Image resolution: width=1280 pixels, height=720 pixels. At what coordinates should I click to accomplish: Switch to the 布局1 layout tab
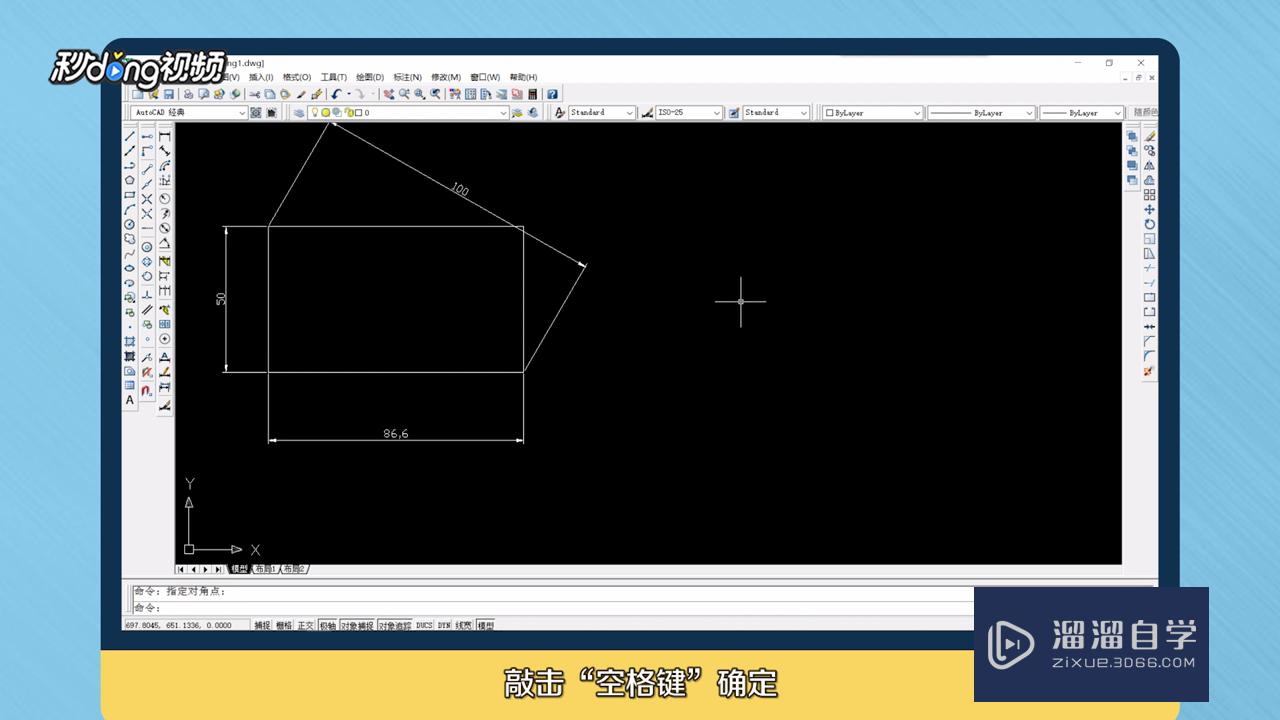(265, 569)
